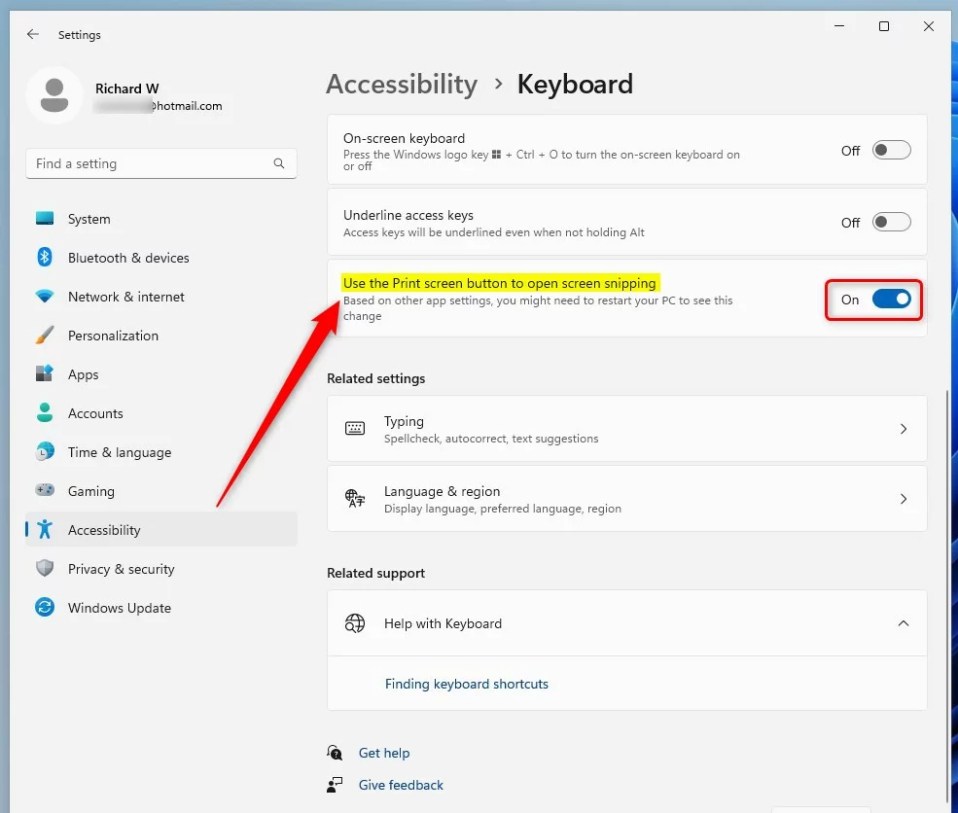This screenshot has height=813, width=958.
Task: Turn on Underline access keys
Action: point(890,221)
